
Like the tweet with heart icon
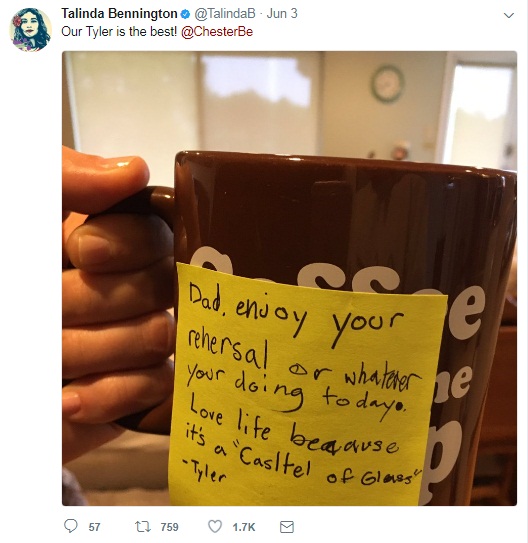(x=215, y=526)
